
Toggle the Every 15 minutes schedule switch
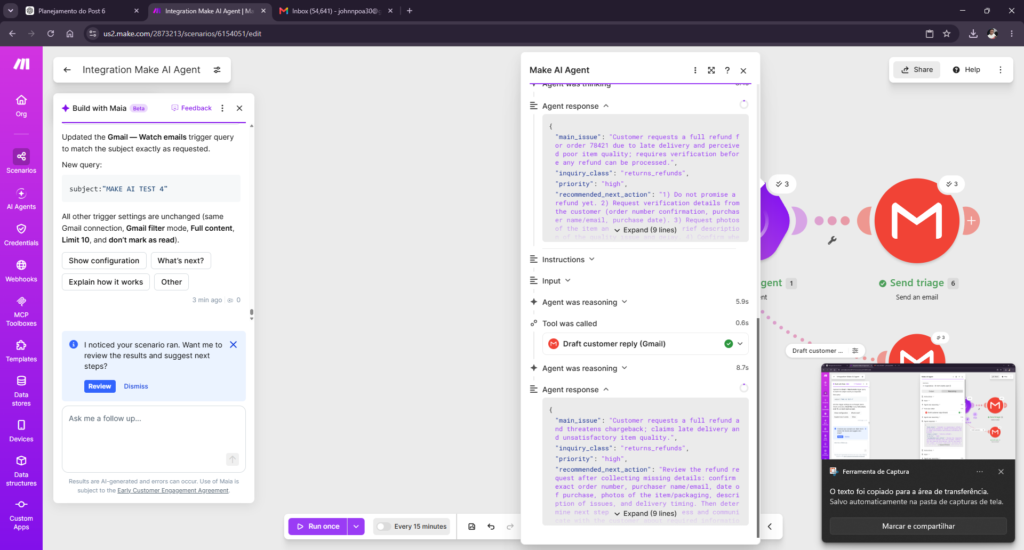click(383, 526)
